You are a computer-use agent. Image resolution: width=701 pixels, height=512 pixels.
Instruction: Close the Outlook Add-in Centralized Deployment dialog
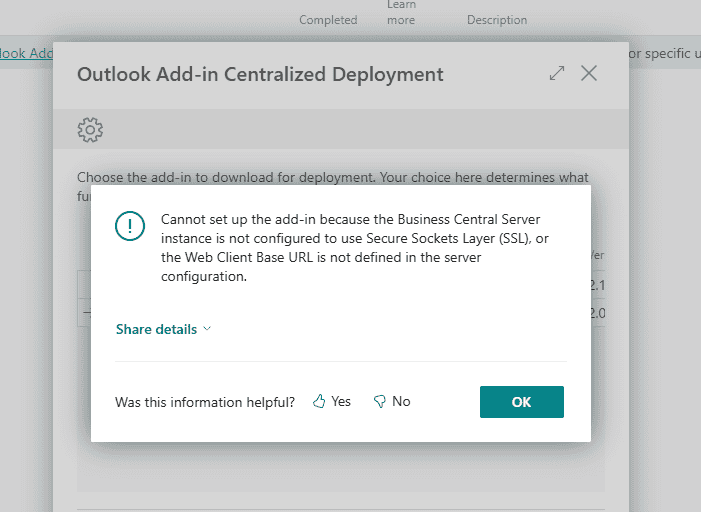pyautogui.click(x=589, y=73)
